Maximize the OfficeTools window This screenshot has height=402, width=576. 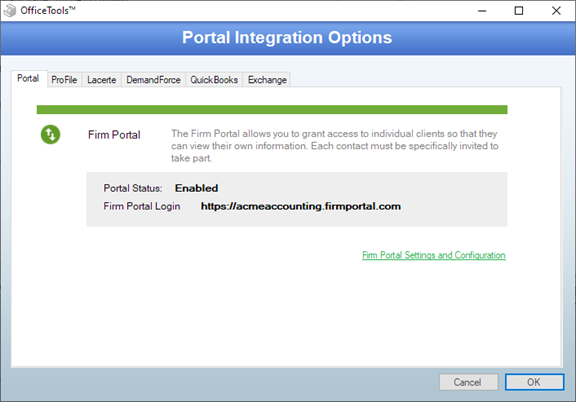point(519,11)
